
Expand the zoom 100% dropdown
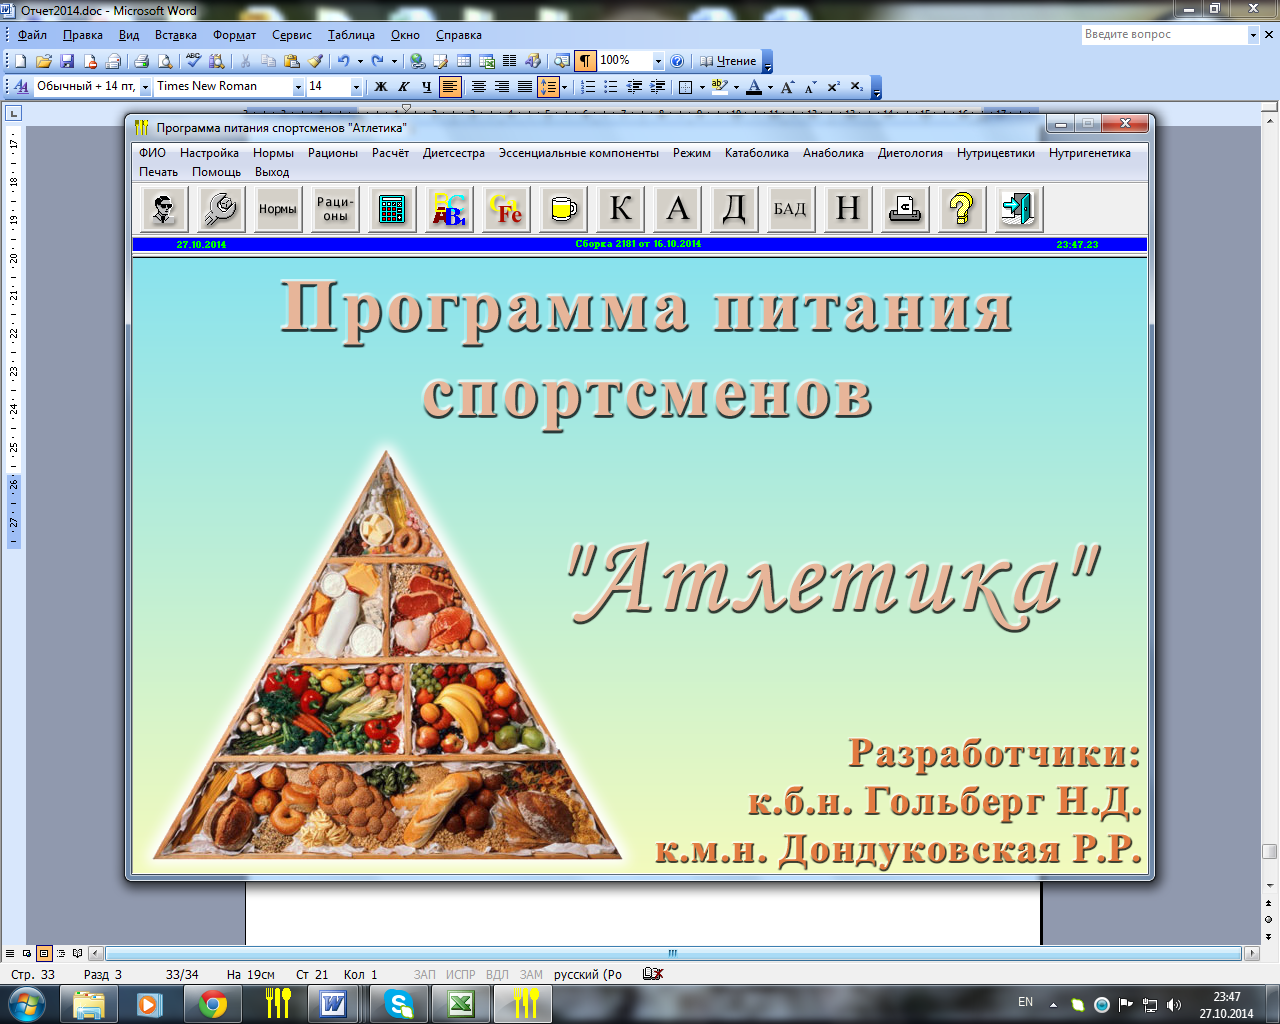coord(658,61)
